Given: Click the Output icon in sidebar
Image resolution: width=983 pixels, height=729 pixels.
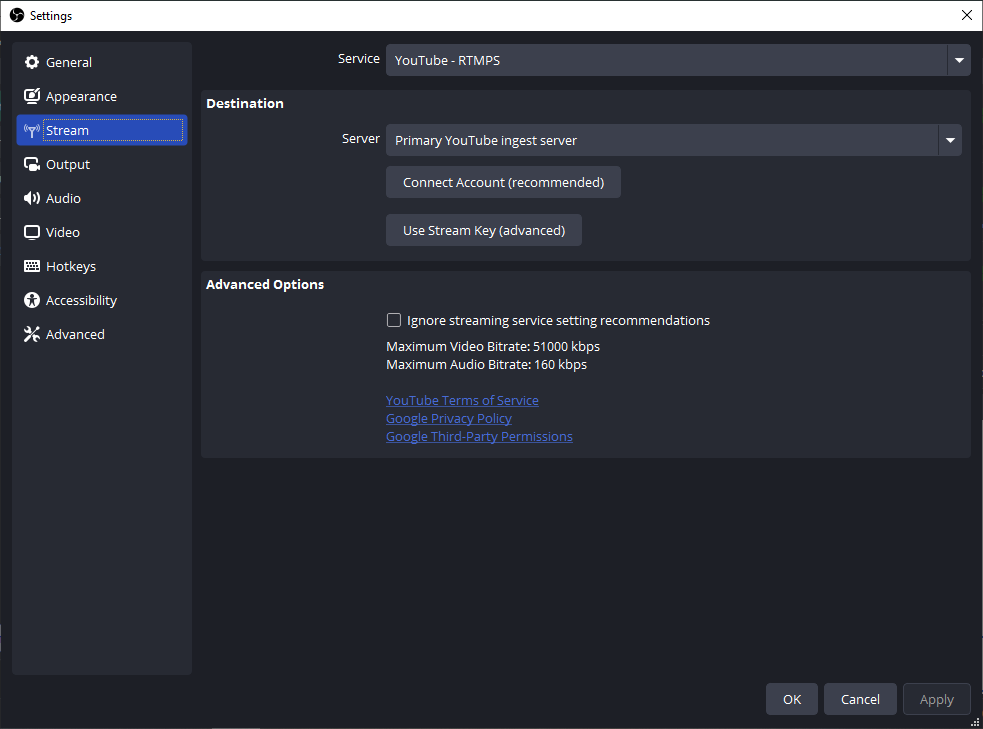Looking at the screenshot, I should tap(31, 164).
